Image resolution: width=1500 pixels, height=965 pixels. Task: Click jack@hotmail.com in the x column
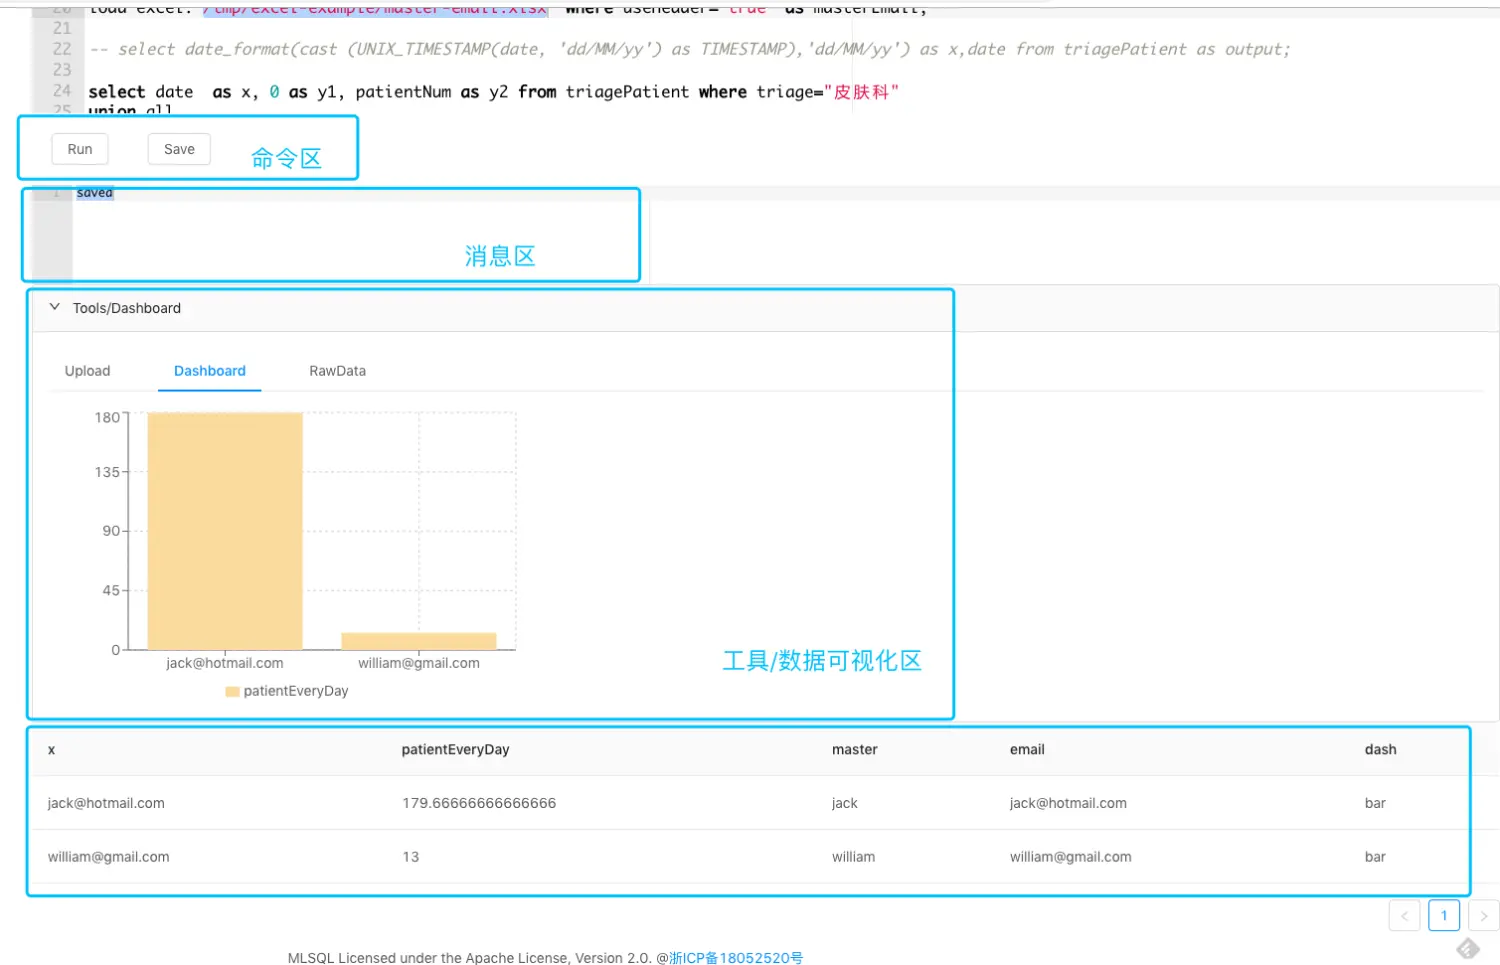coord(106,803)
